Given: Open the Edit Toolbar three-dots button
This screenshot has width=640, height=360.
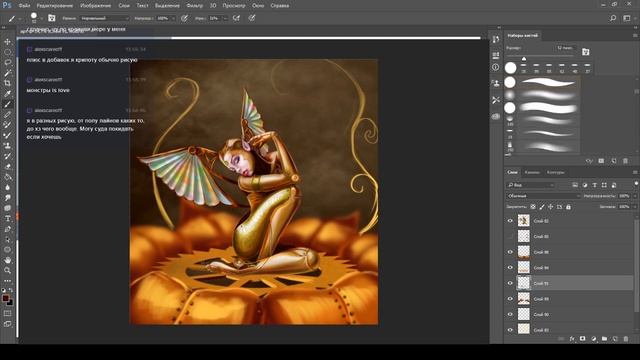Looking at the screenshot, I should coord(7,281).
